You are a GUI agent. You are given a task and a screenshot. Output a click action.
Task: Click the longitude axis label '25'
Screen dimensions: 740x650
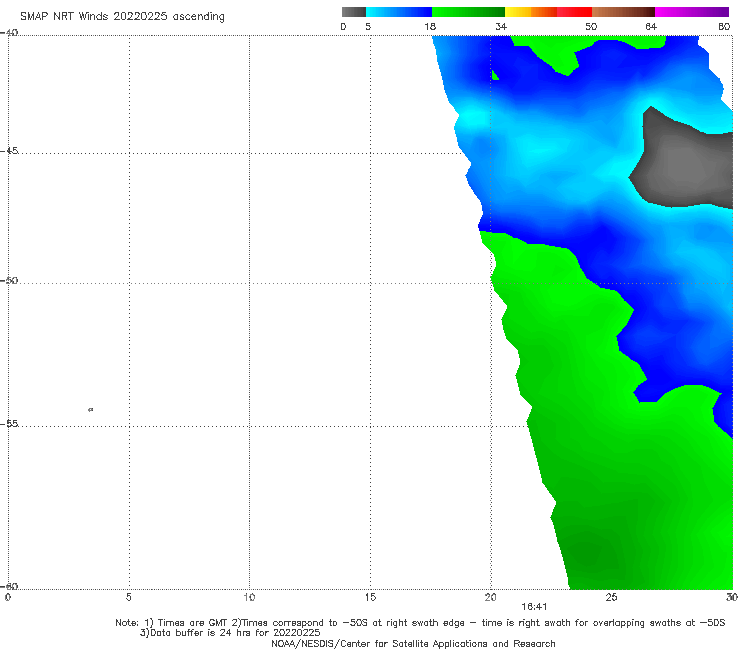(611, 598)
